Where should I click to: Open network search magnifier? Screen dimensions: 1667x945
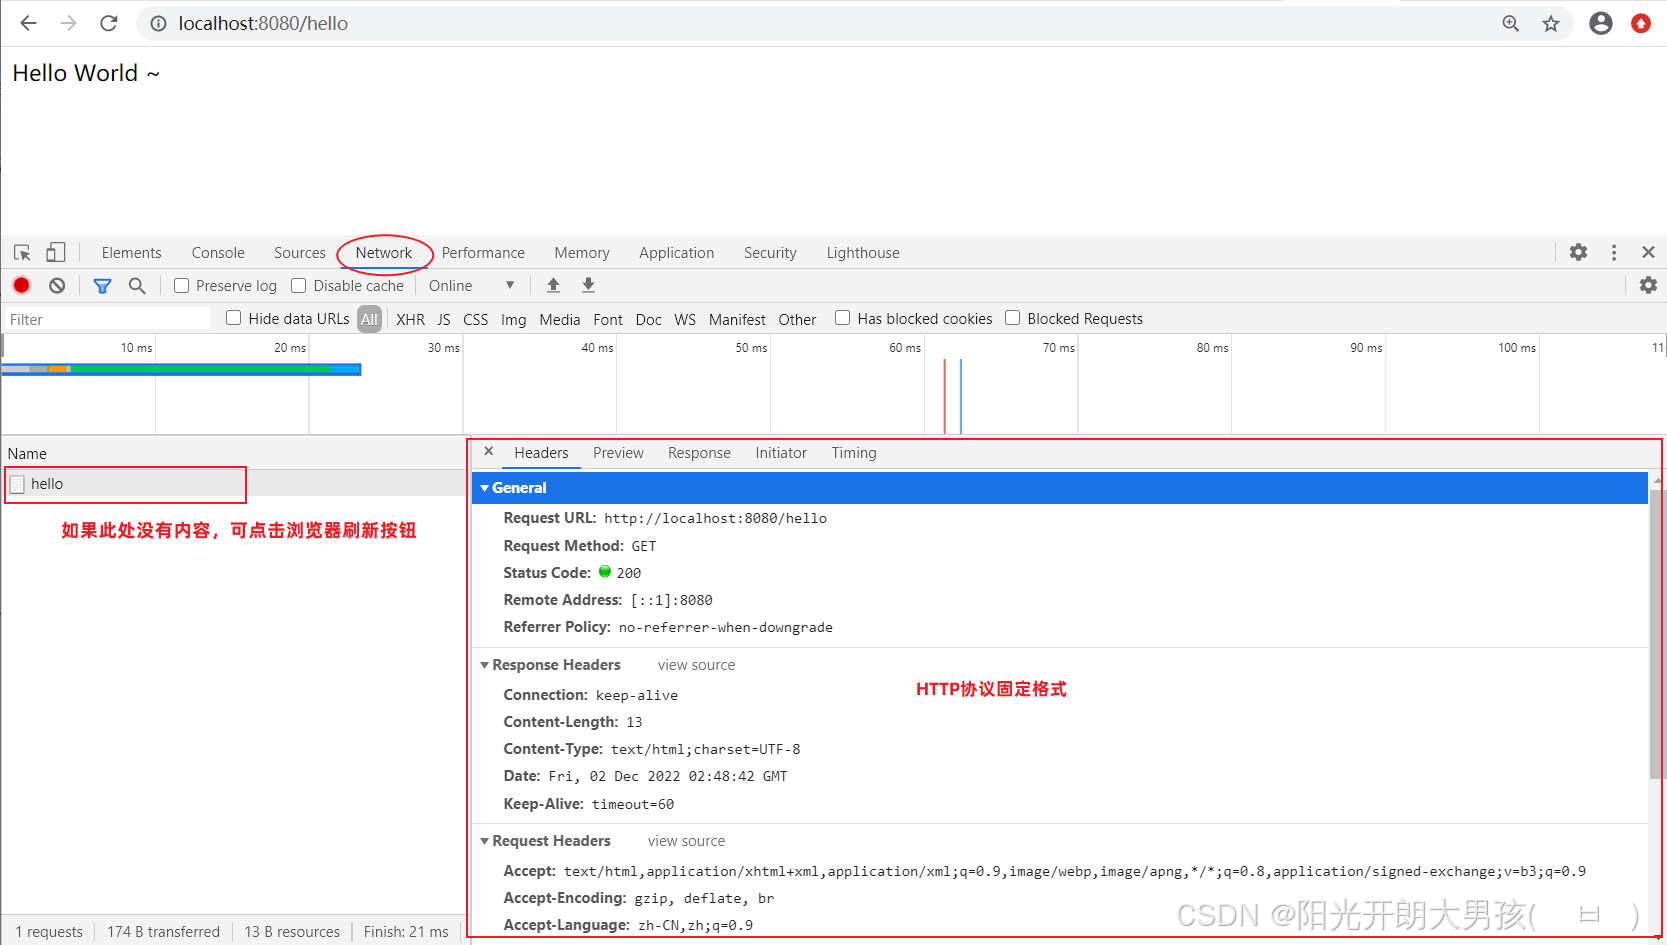point(137,285)
